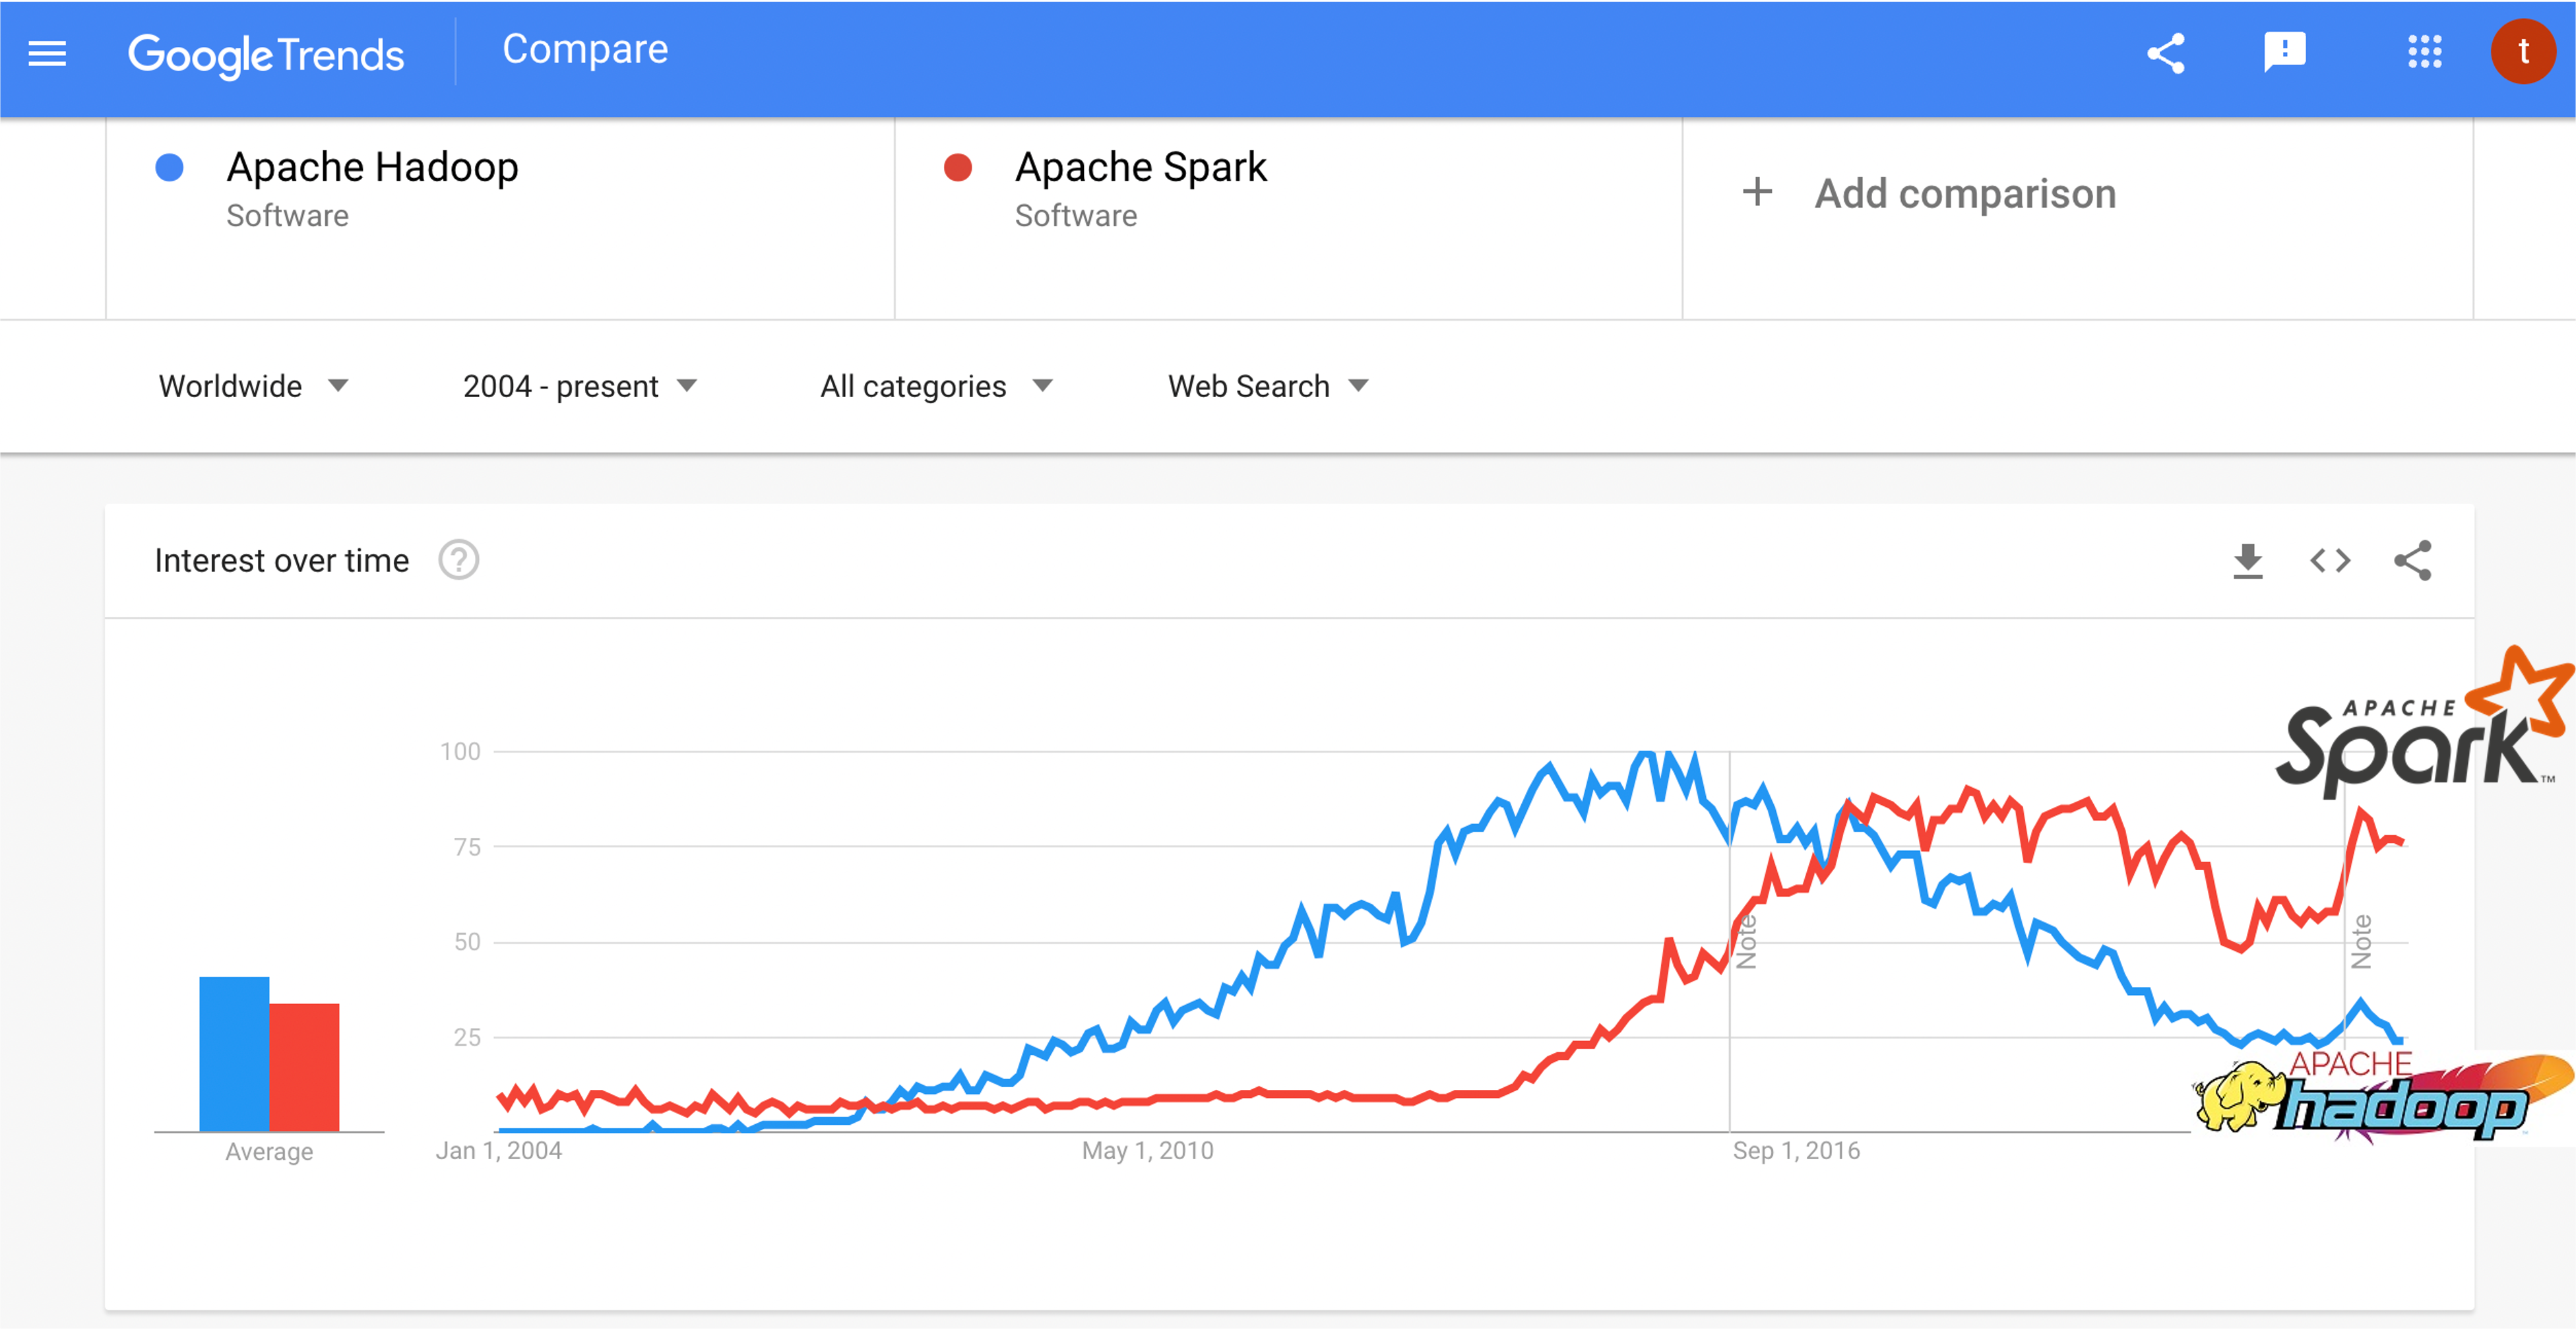Click the Note marker near Sep 2016
The height and width of the screenshot is (1330, 2576).
(x=1747, y=942)
